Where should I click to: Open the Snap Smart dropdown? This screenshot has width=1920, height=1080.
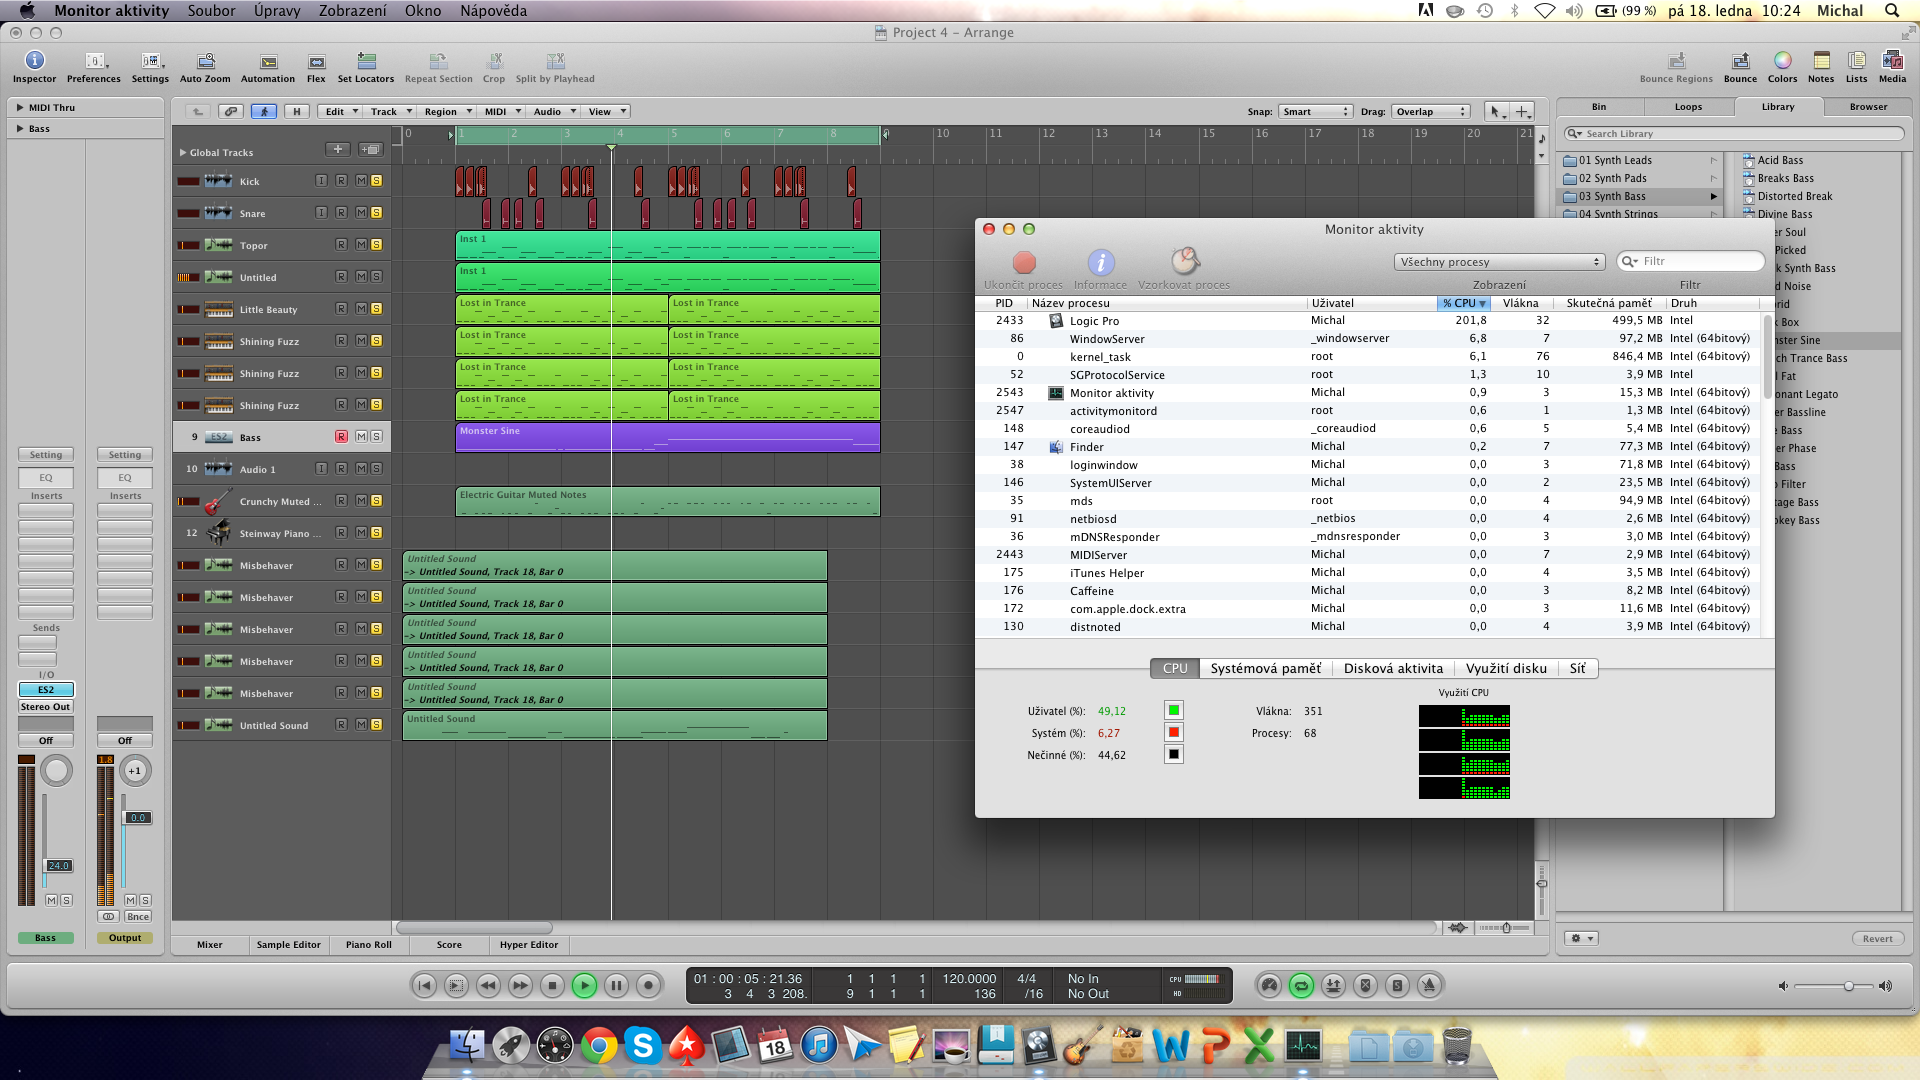point(1315,112)
